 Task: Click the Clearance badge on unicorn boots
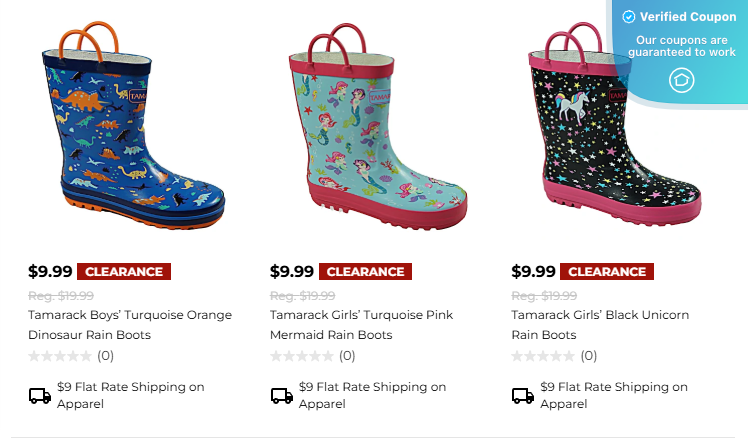click(x=607, y=271)
